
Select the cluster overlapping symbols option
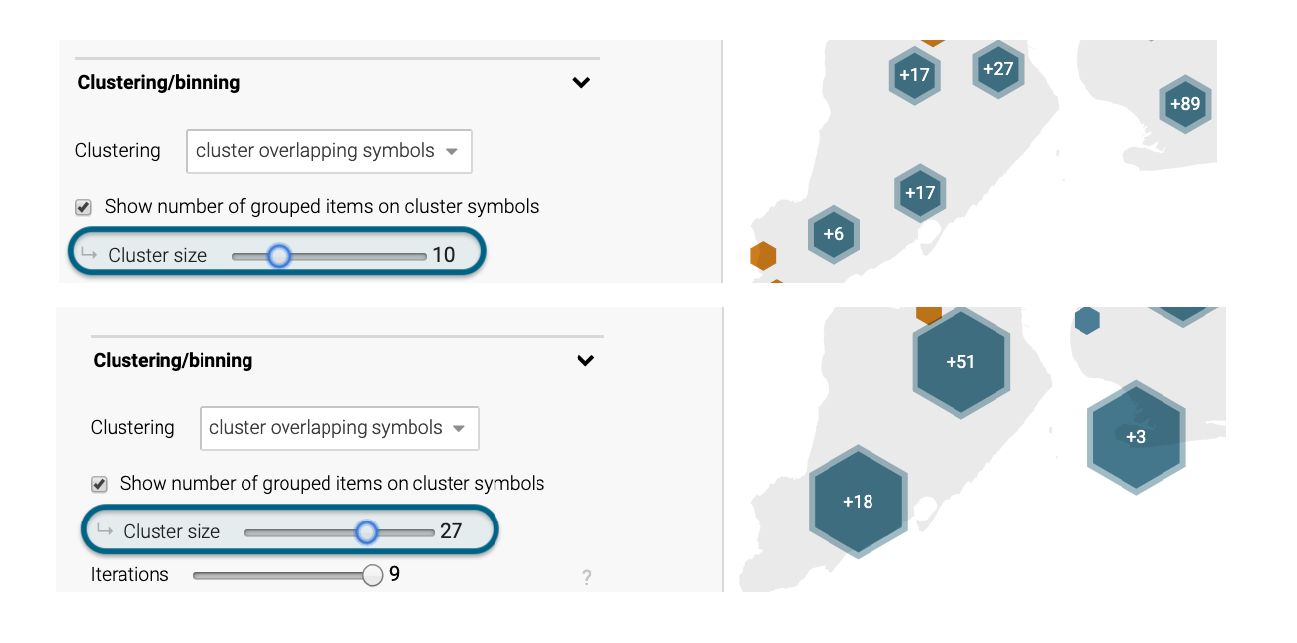tap(329, 151)
